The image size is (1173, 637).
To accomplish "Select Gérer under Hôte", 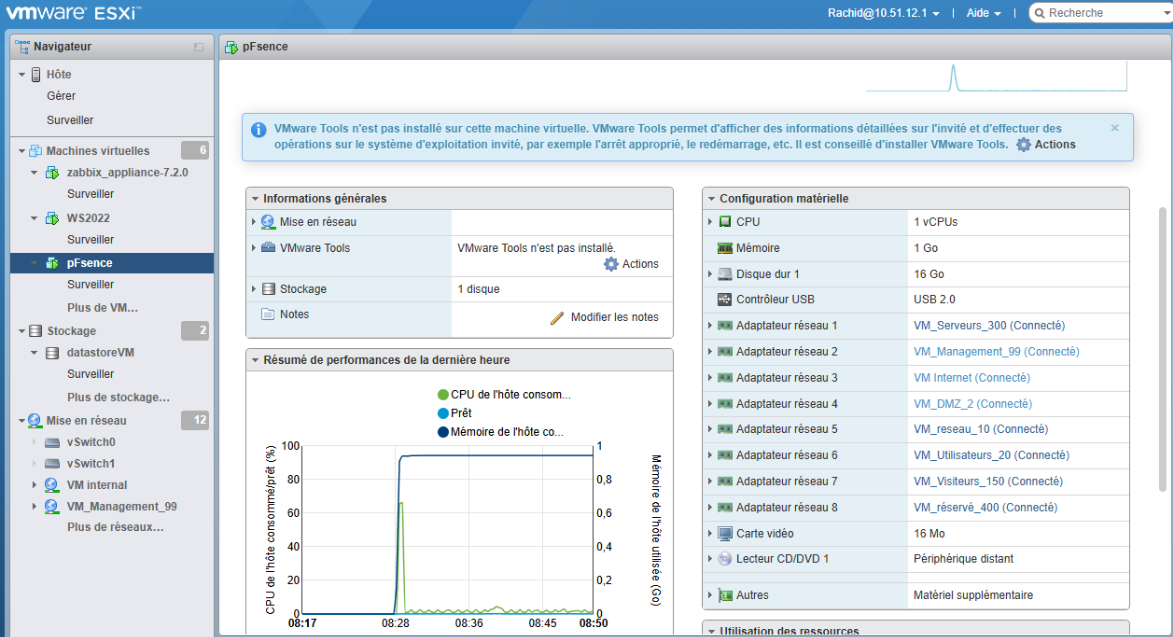I will click(61, 96).
